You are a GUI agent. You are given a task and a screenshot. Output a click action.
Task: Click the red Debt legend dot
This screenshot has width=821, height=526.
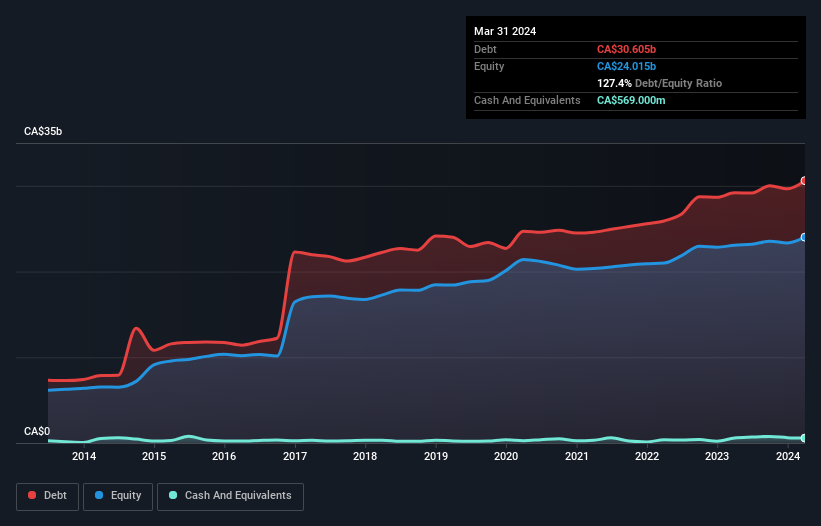tap(32, 495)
